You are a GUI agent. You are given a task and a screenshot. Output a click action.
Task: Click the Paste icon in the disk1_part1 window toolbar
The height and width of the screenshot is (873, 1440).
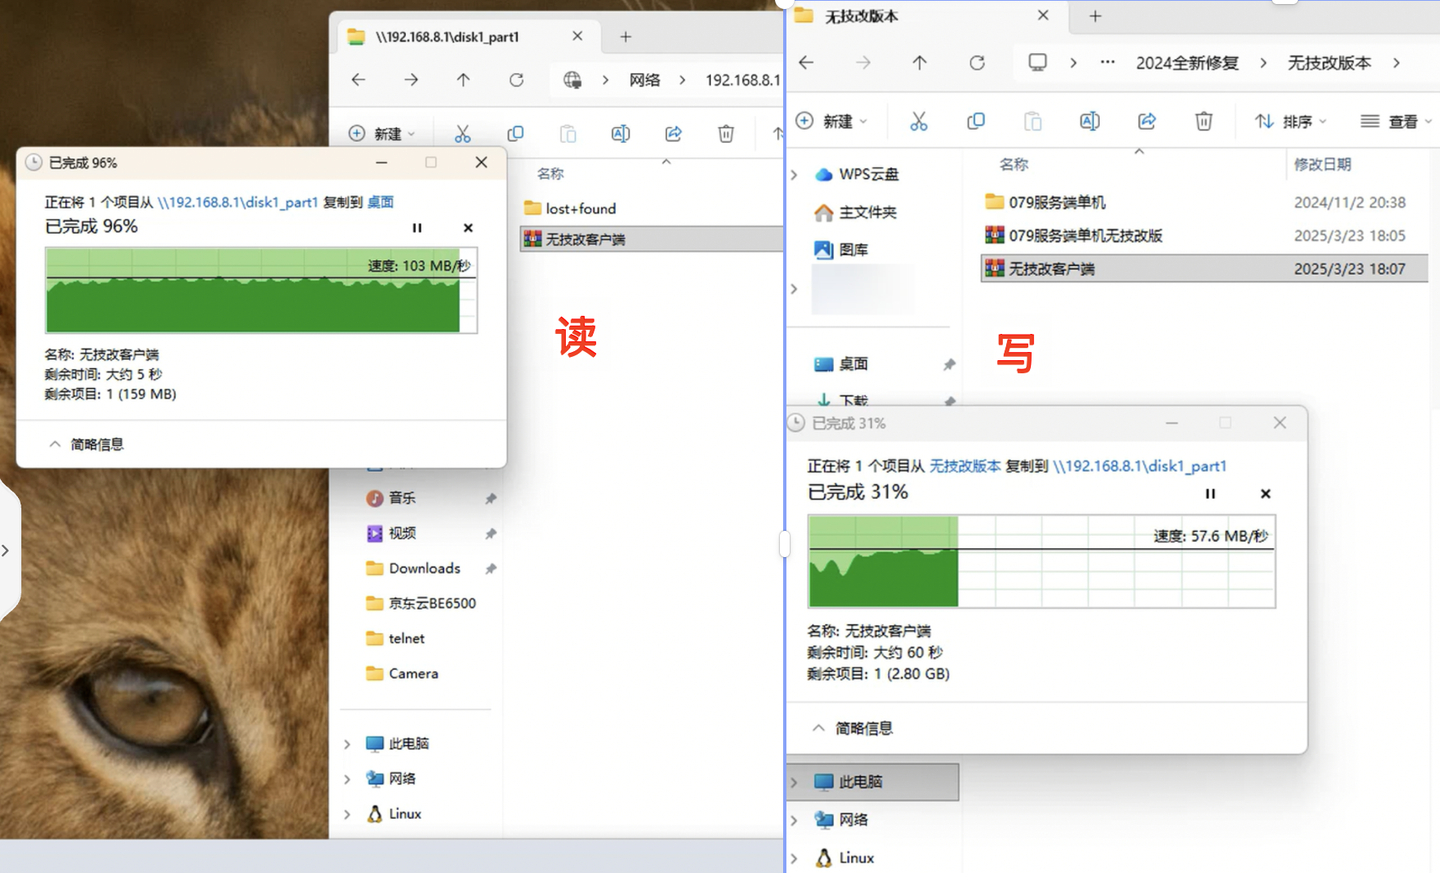(568, 134)
